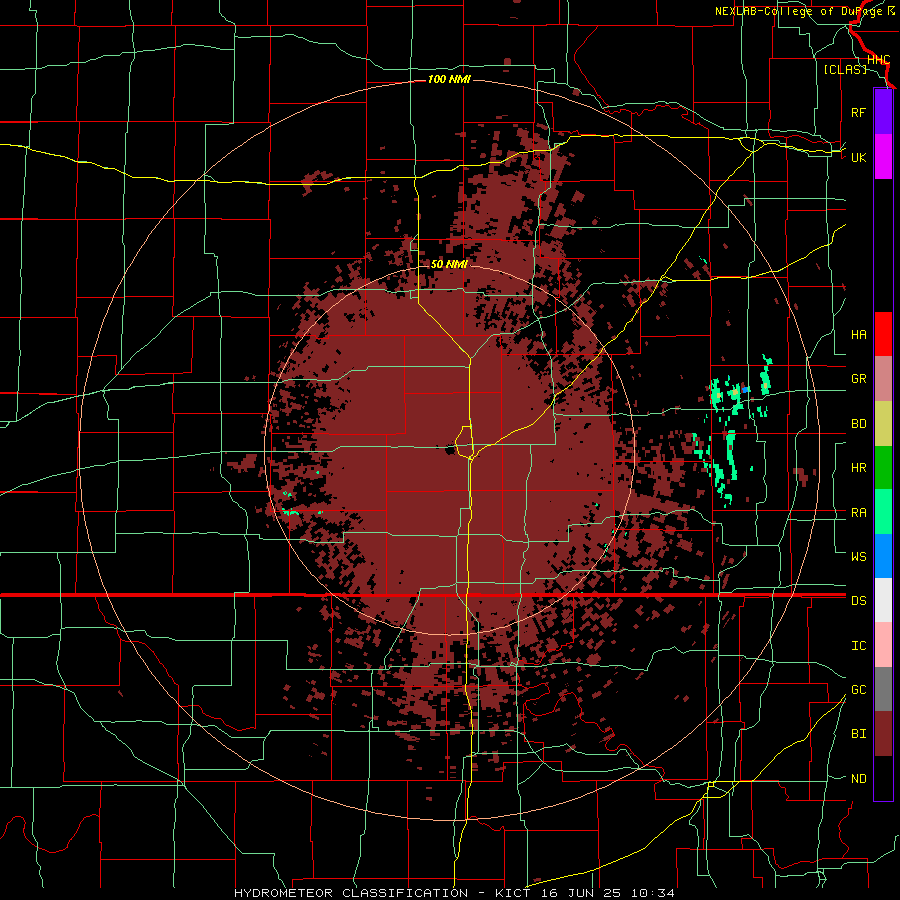Click the BI legend label

point(858,734)
